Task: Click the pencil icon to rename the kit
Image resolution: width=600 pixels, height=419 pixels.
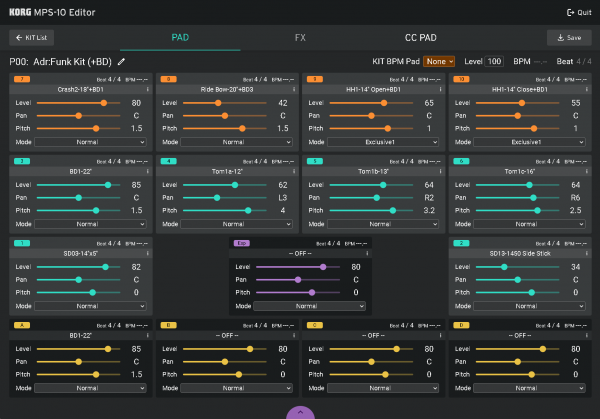Action: click(x=122, y=61)
